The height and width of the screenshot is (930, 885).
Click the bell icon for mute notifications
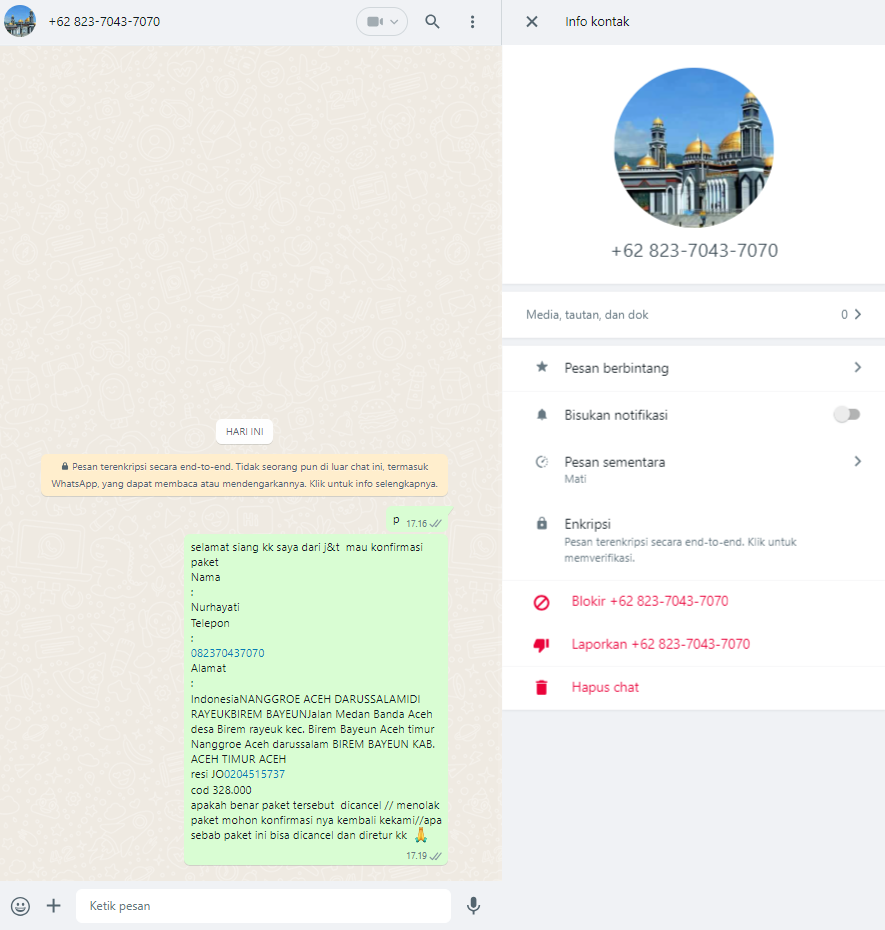(542, 415)
